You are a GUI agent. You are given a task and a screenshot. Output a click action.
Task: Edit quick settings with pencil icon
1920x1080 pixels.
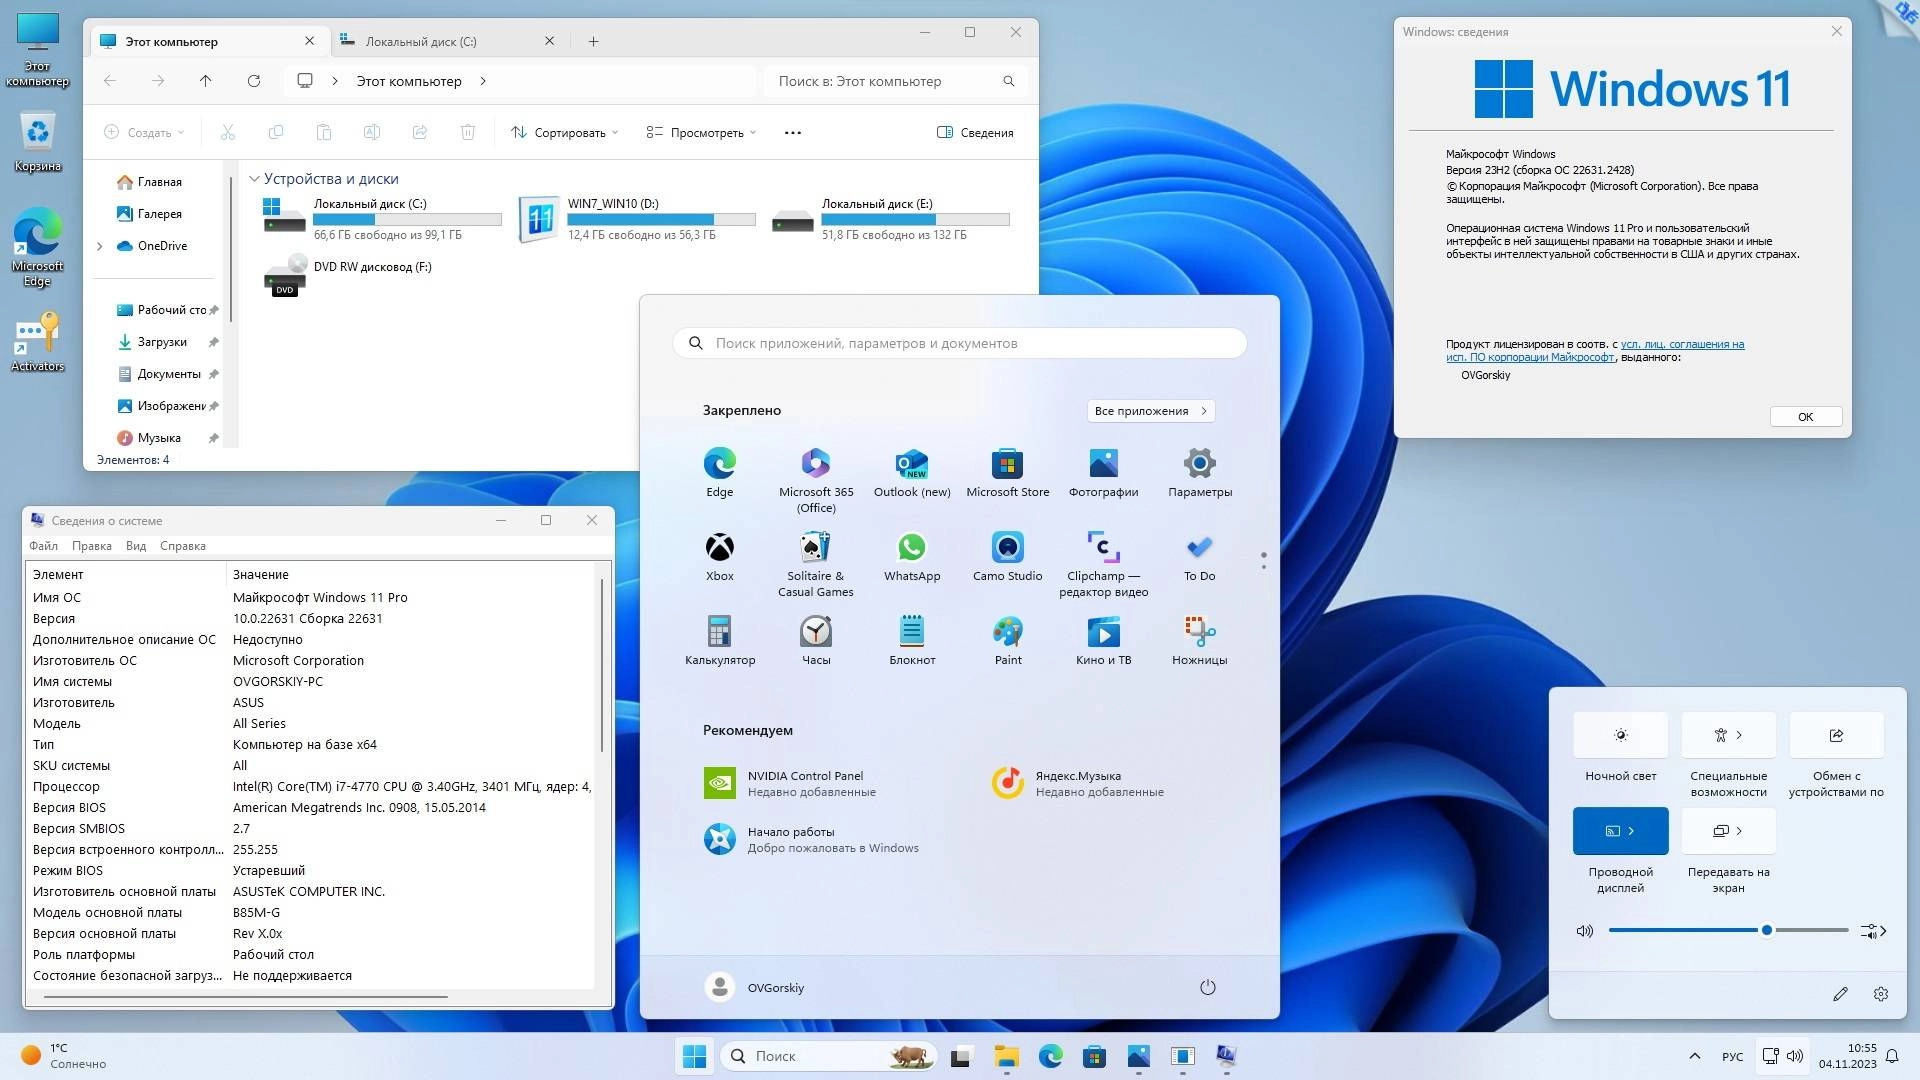pyautogui.click(x=1840, y=994)
